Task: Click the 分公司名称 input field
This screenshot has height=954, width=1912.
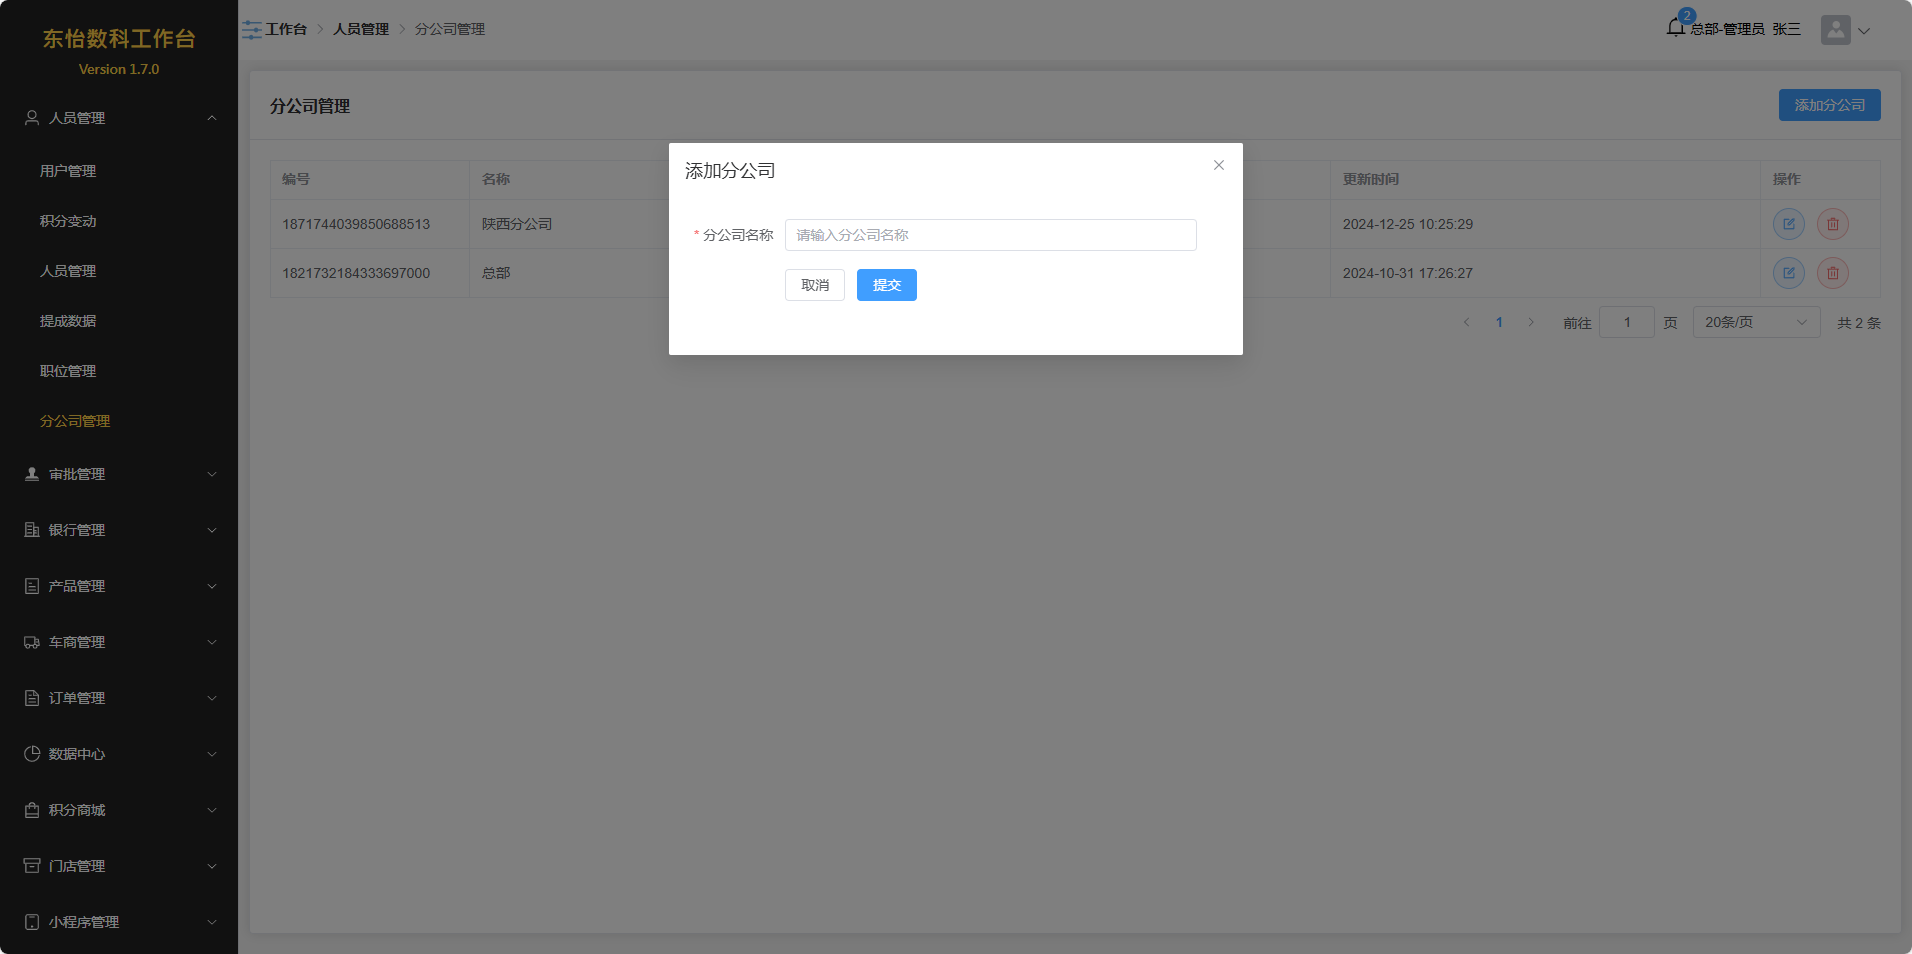Action: (x=990, y=235)
